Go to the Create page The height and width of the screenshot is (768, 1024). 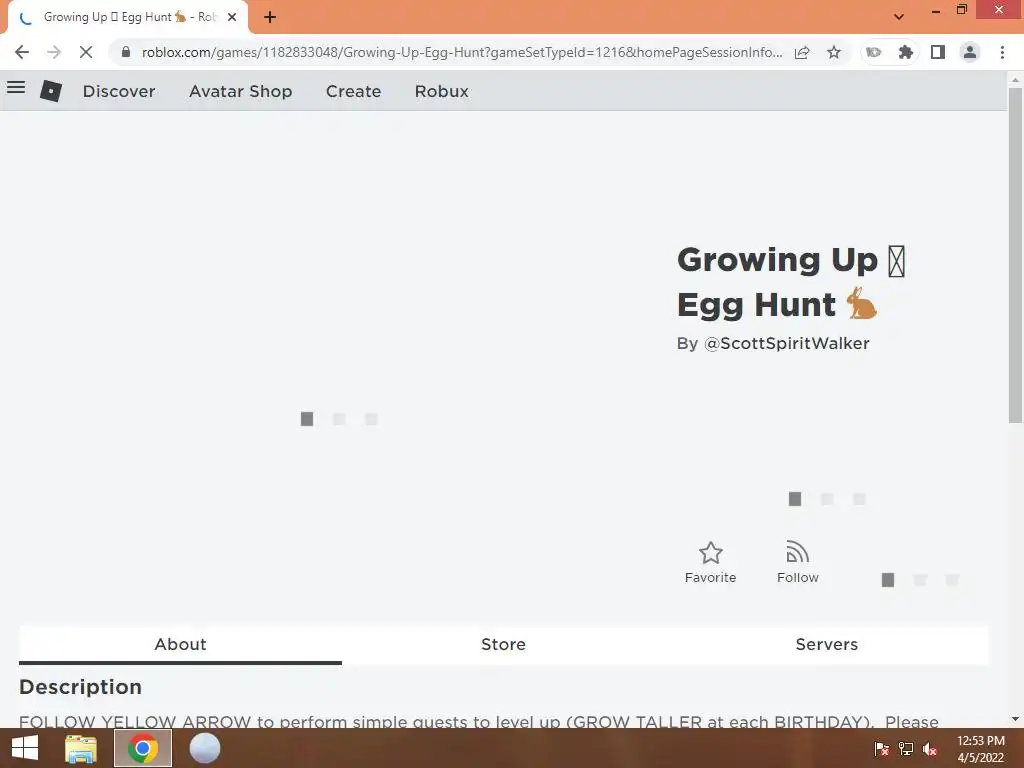pos(353,91)
